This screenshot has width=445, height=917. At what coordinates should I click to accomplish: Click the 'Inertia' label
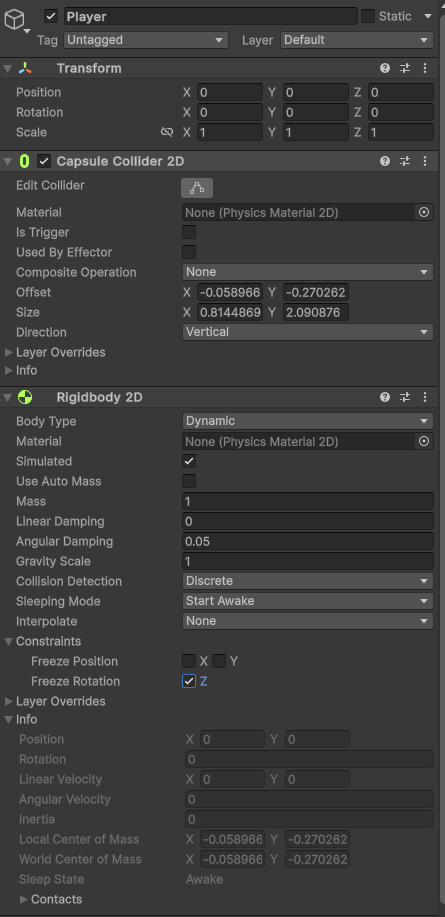point(37,819)
